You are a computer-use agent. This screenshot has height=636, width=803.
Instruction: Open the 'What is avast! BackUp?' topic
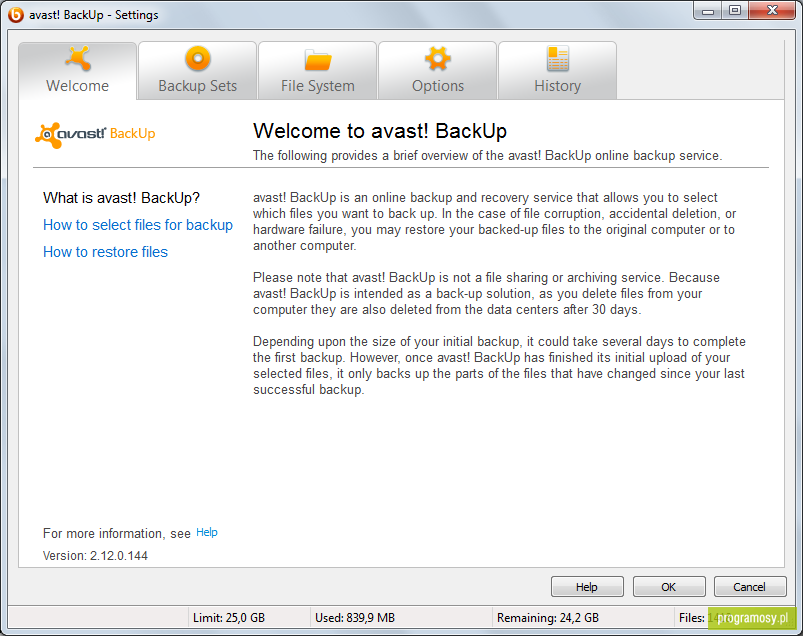tap(121, 198)
